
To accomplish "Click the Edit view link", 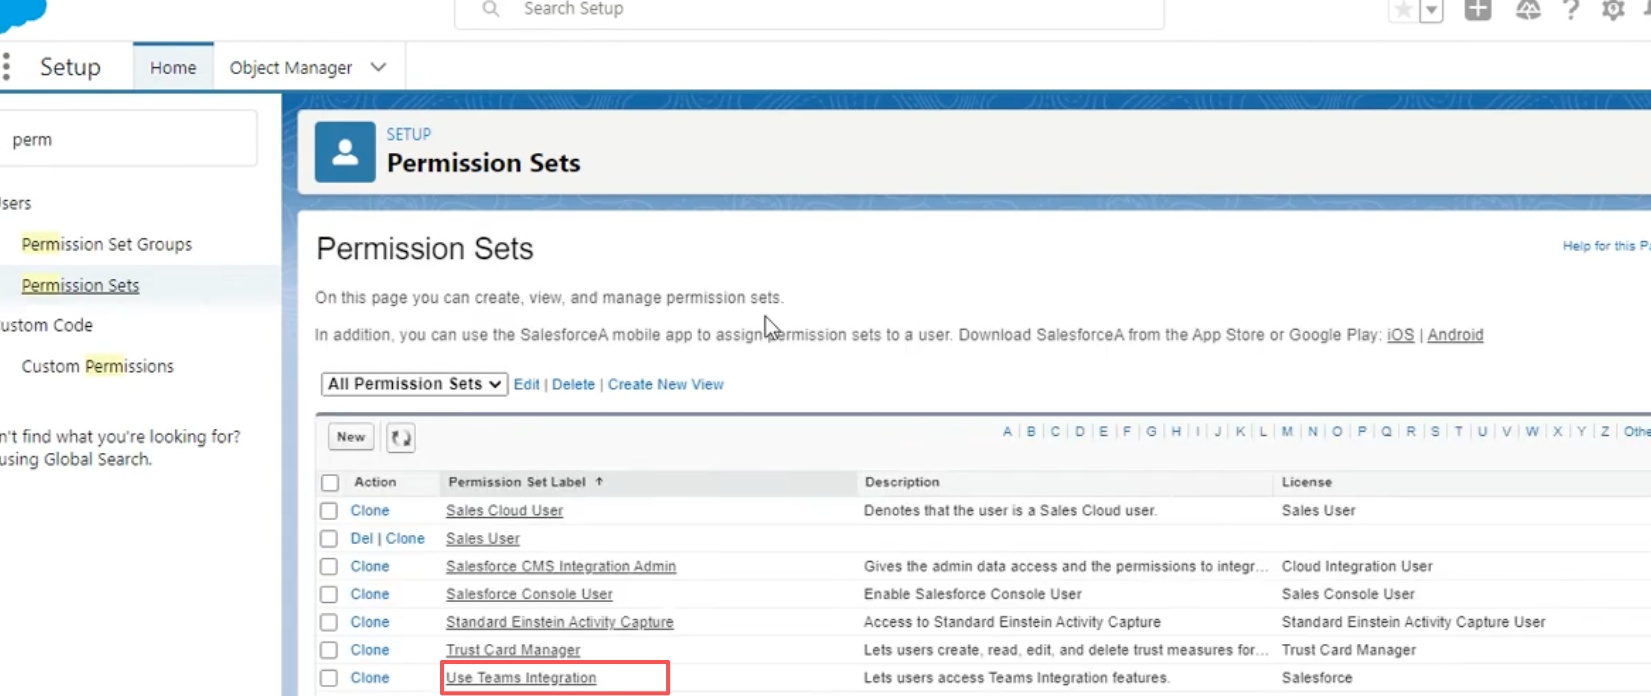I will [x=527, y=384].
